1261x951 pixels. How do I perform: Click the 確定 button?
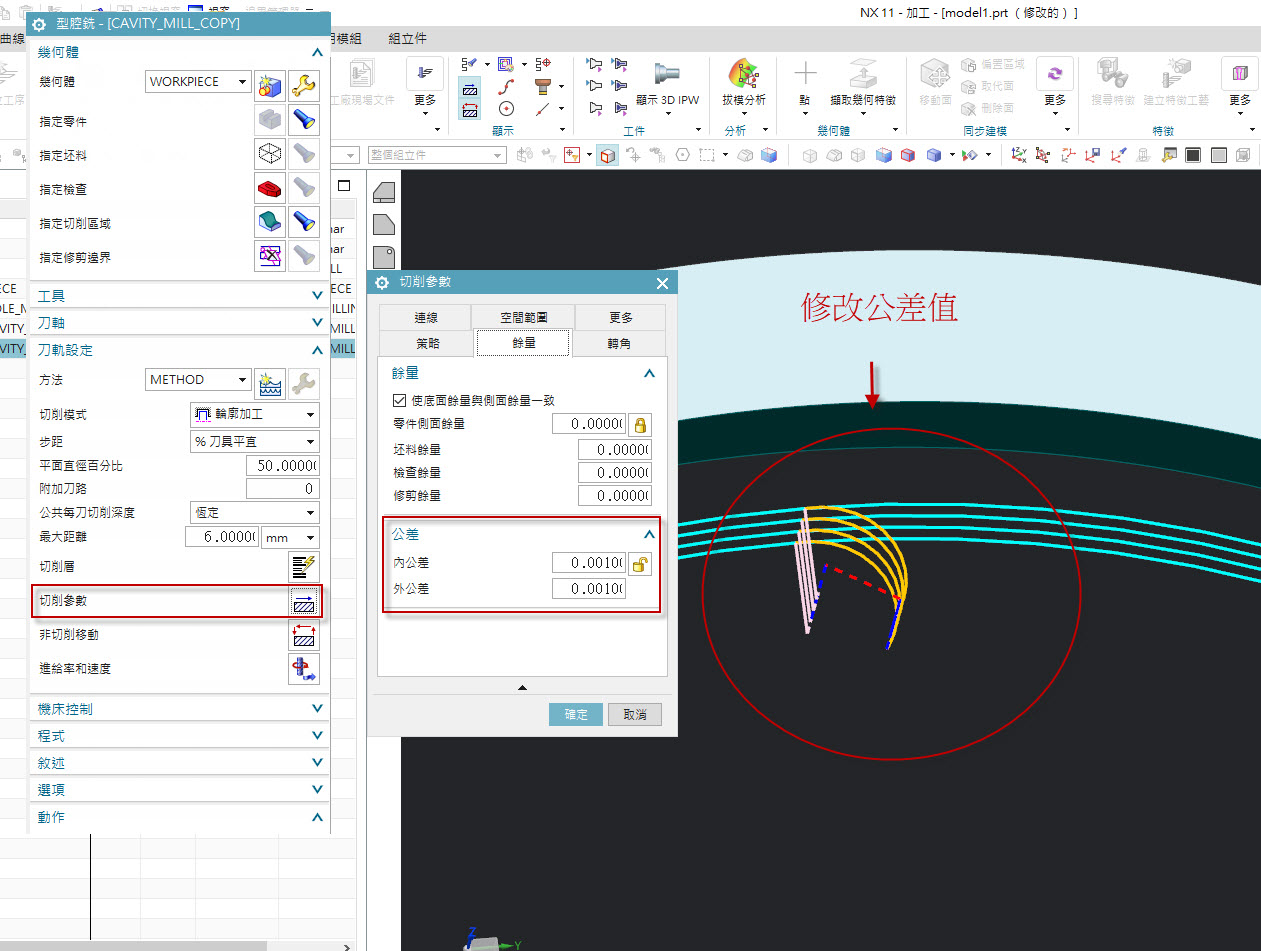tap(576, 714)
